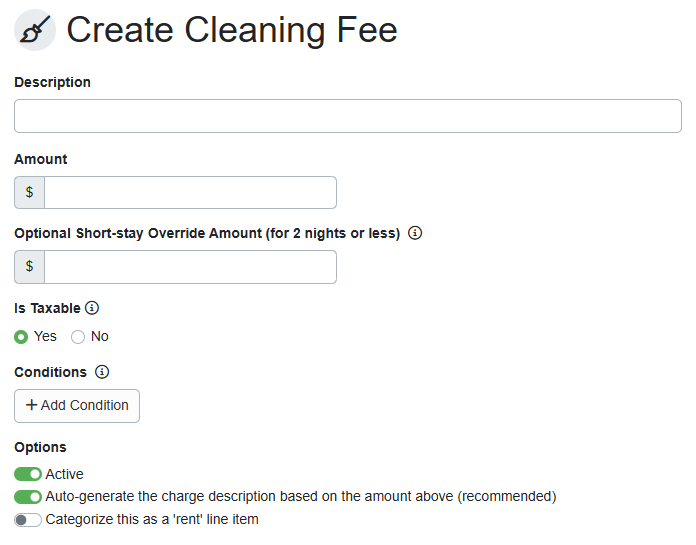Viewport: 696px width, 545px height.
Task: Click the Auto-generate the charge description label
Action: 301,496
